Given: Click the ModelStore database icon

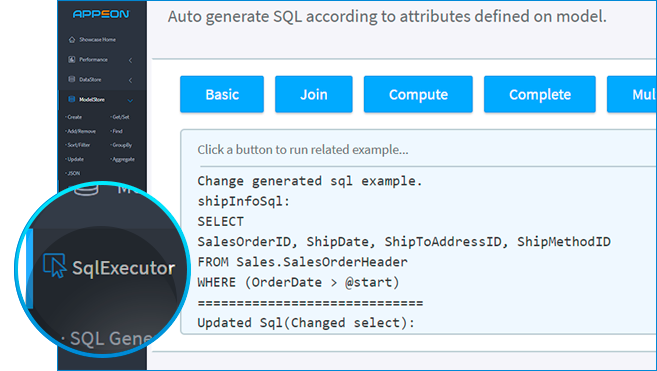Looking at the screenshot, I should (x=72, y=99).
